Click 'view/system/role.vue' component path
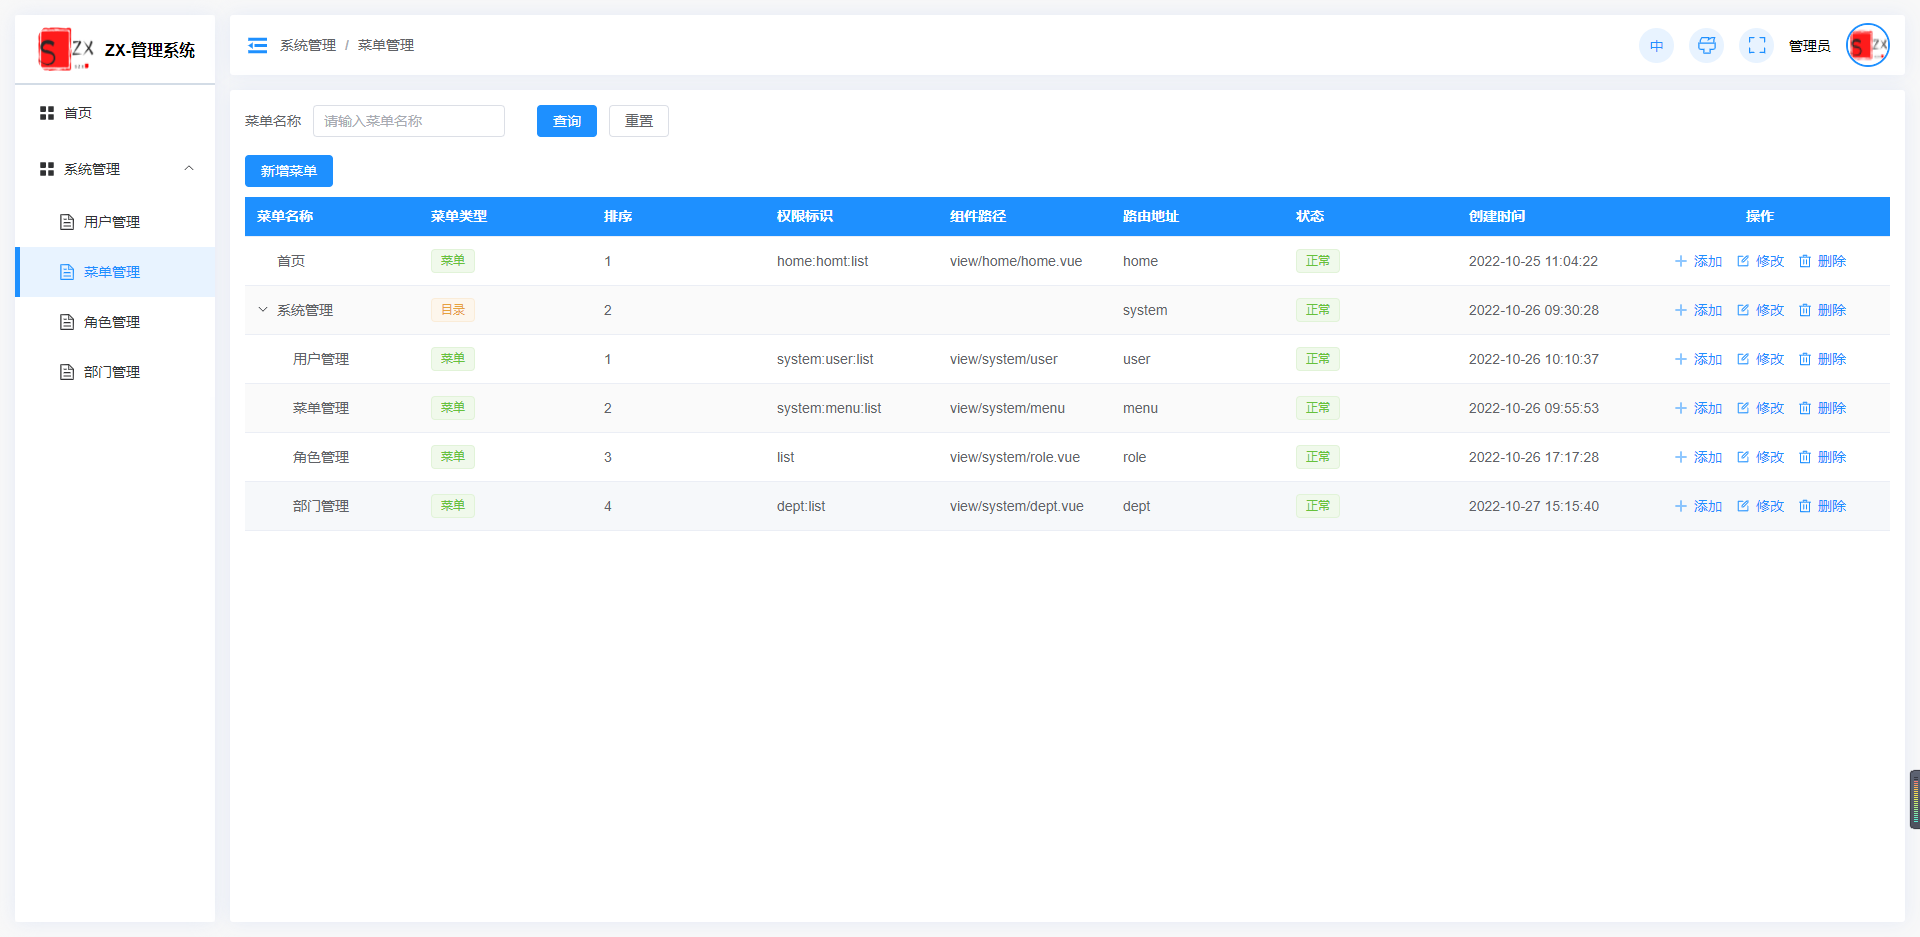1920x937 pixels. [1015, 457]
